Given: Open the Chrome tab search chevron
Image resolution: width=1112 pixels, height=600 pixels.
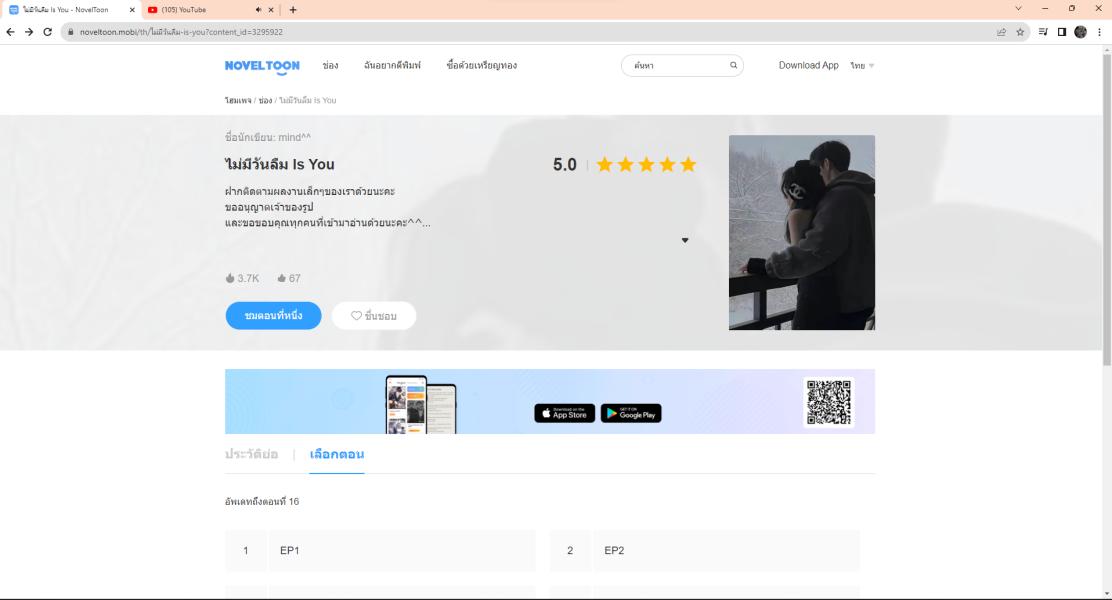Looking at the screenshot, I should click(x=1019, y=9).
